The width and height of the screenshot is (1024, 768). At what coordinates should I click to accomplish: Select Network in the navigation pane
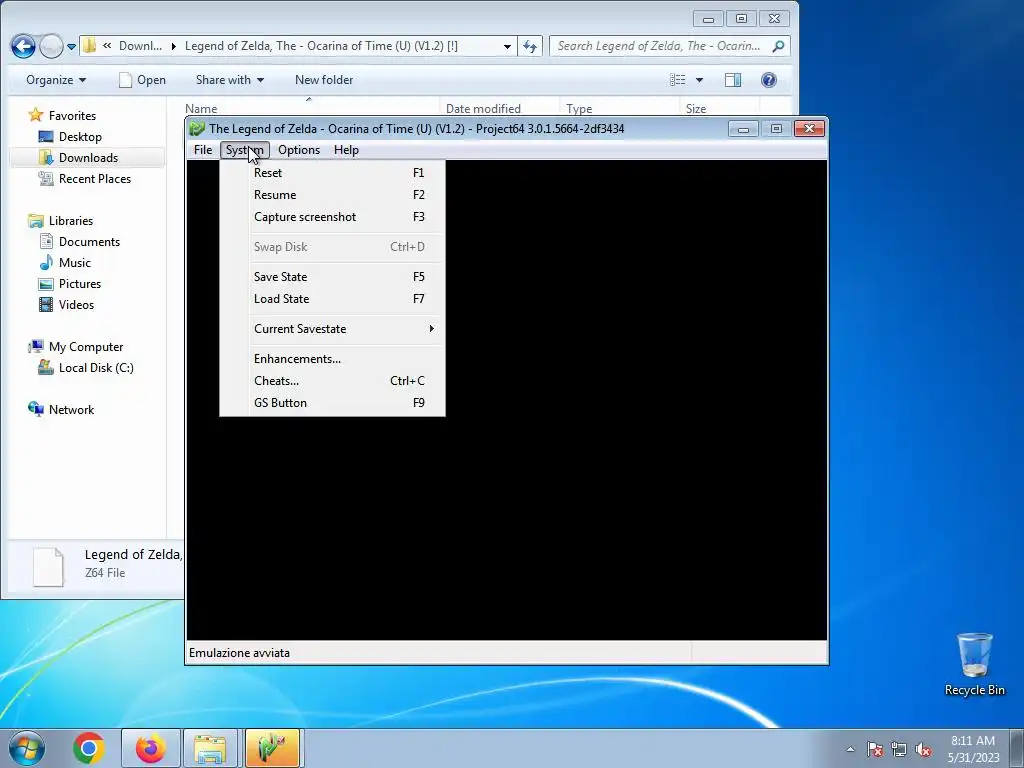[71, 409]
